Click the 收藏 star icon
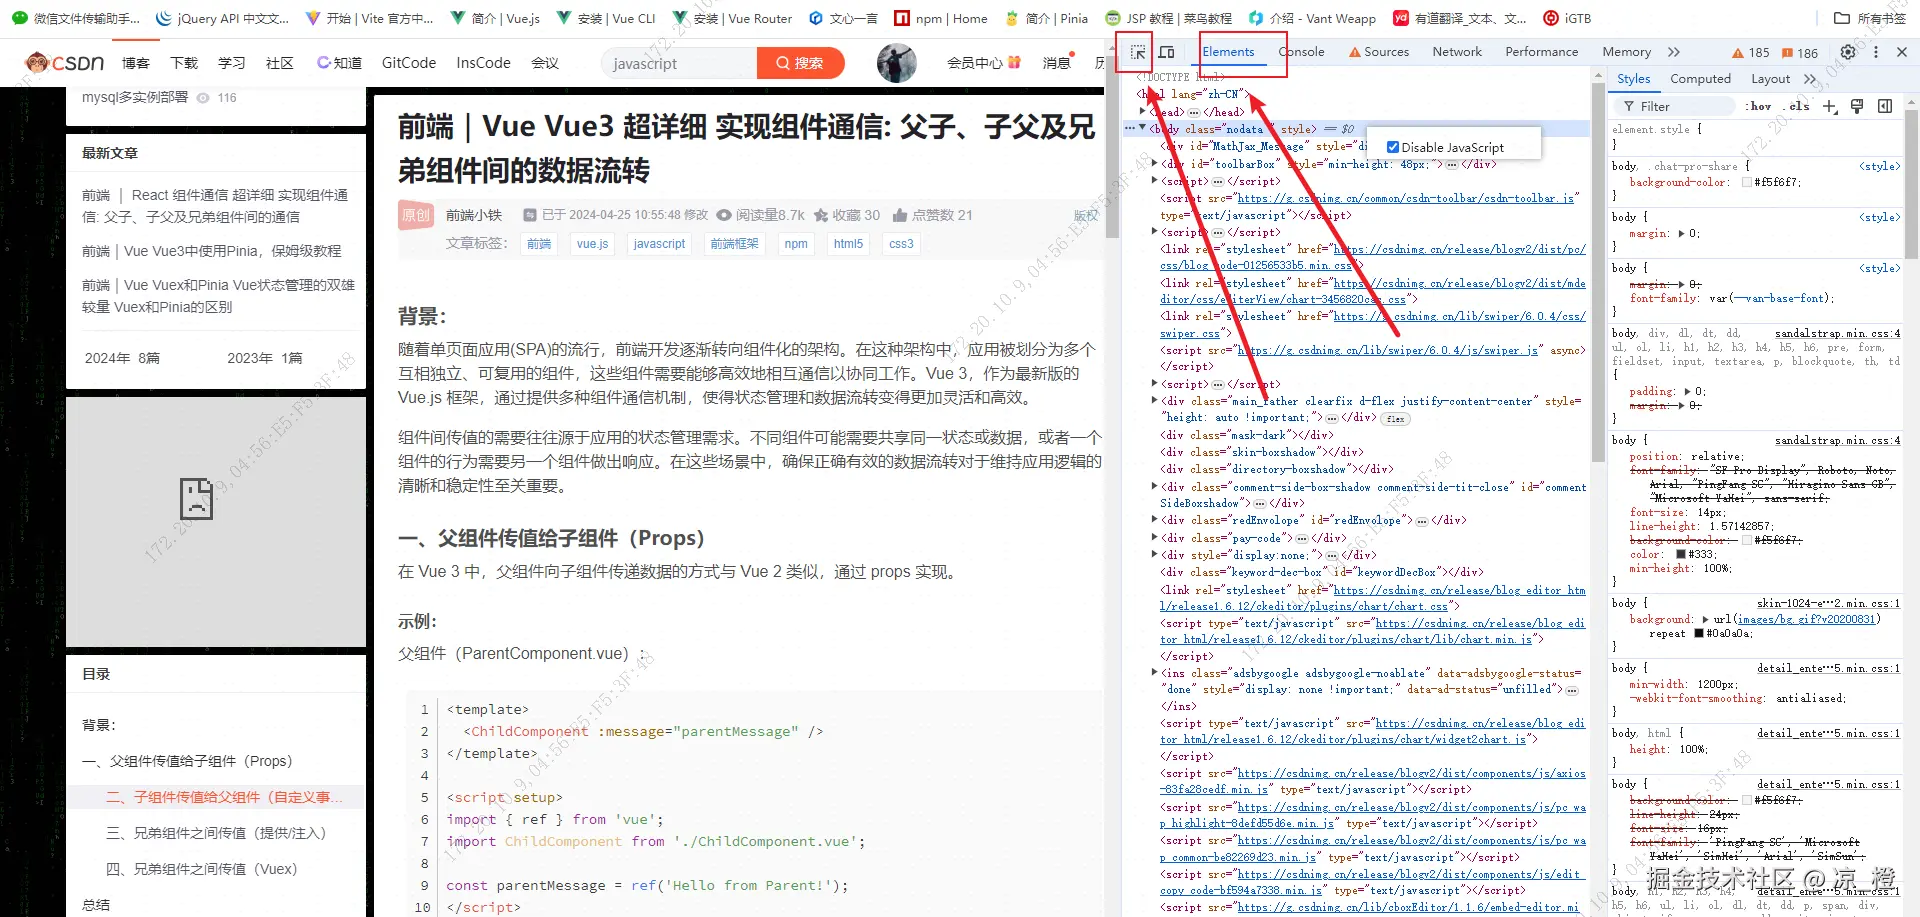This screenshot has width=1920, height=917. (821, 215)
